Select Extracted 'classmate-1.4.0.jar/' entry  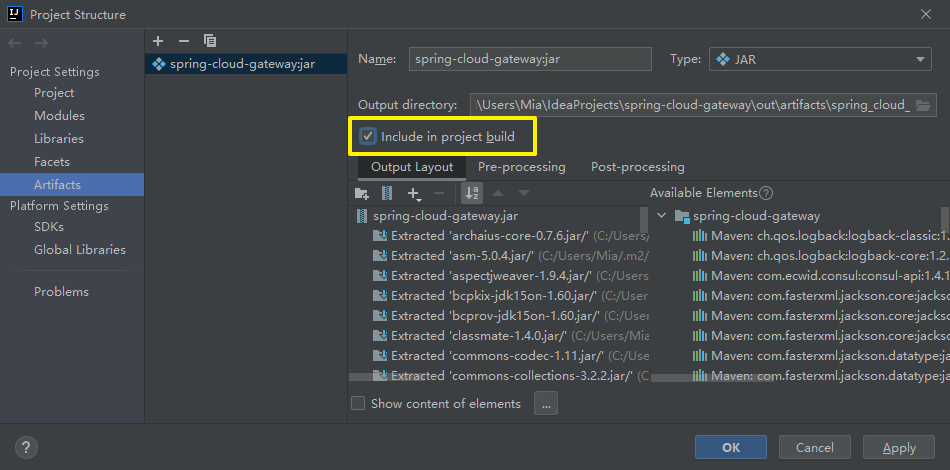click(511, 336)
